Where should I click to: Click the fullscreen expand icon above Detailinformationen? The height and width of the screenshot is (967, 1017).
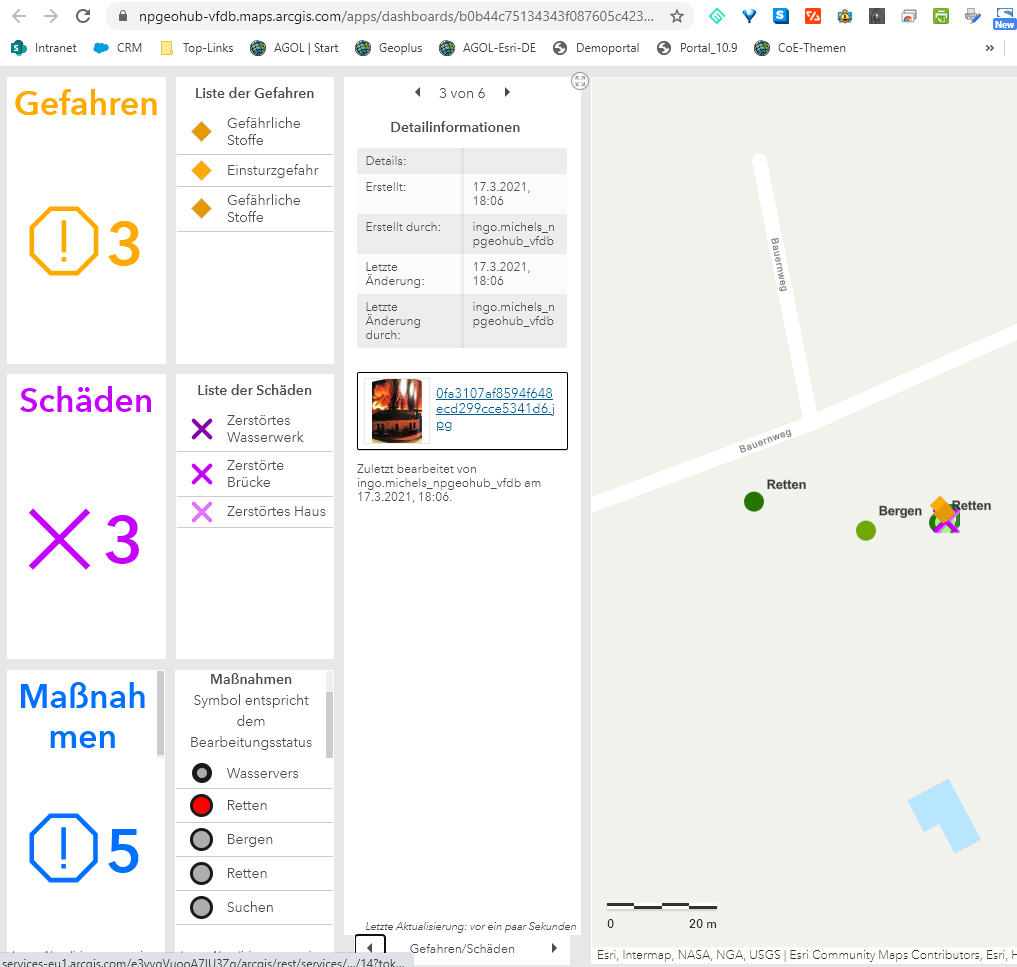pos(580,81)
